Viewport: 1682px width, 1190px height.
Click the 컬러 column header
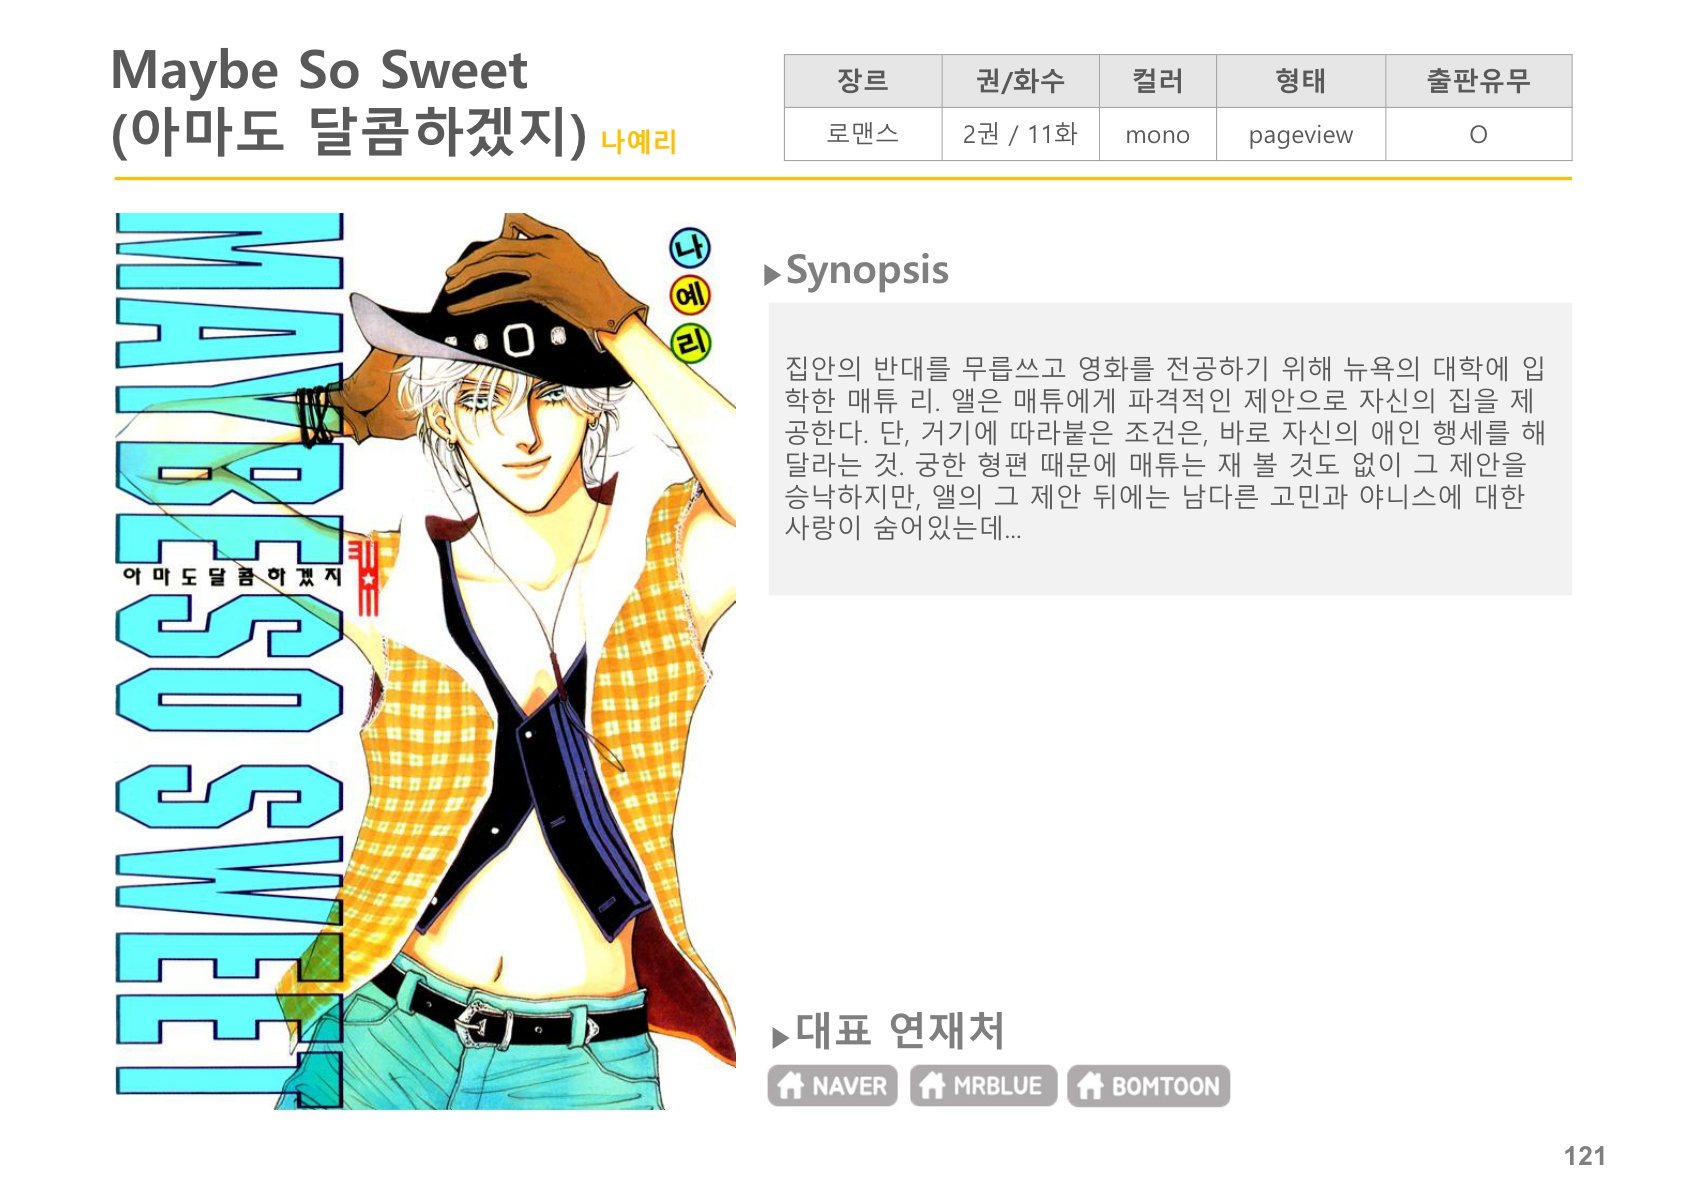1157,81
